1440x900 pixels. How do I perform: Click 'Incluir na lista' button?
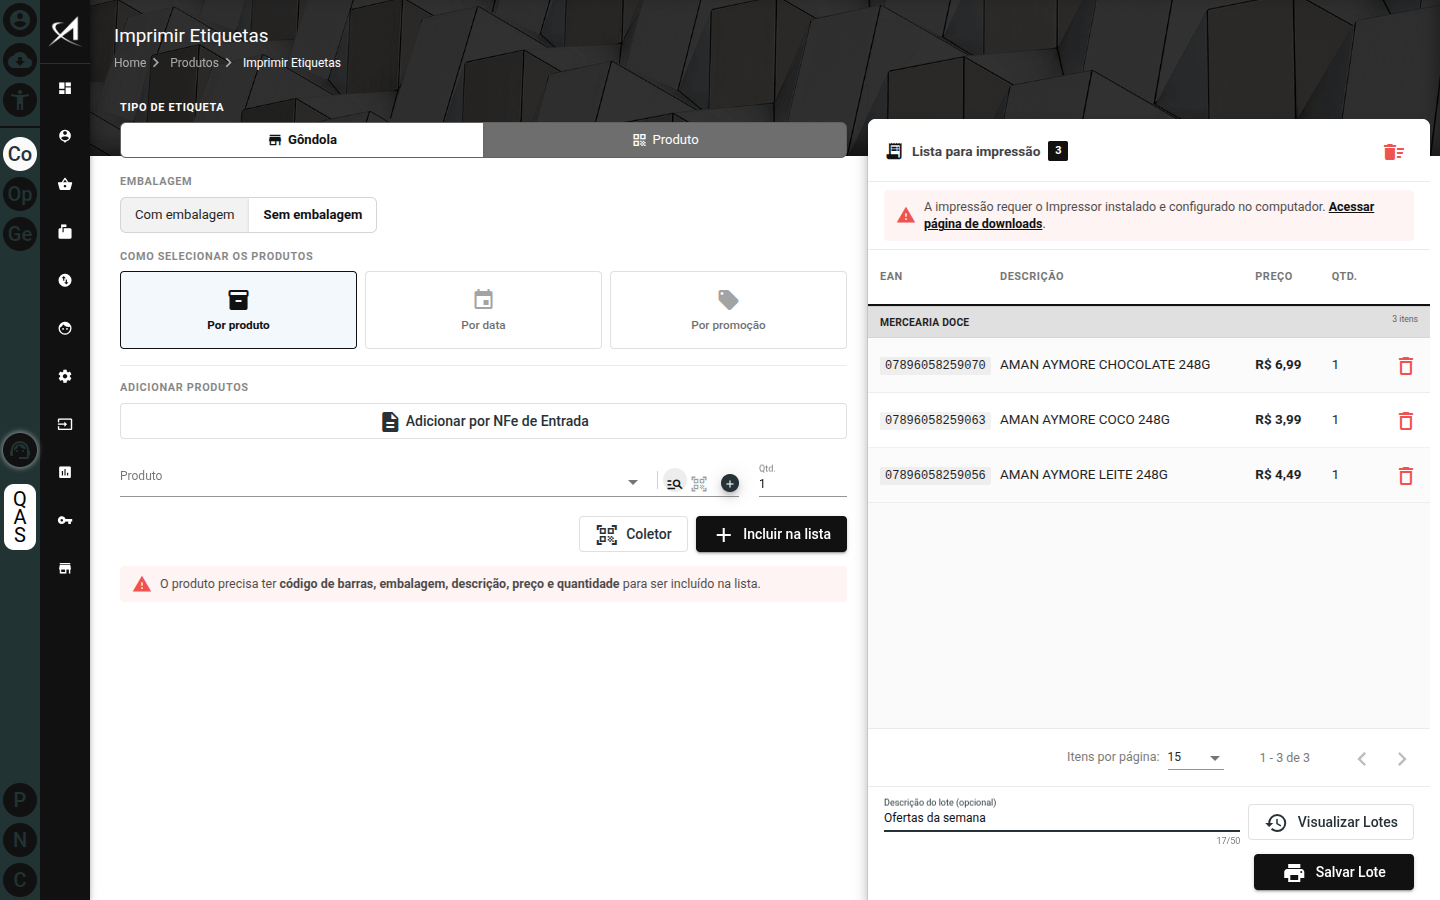point(771,534)
